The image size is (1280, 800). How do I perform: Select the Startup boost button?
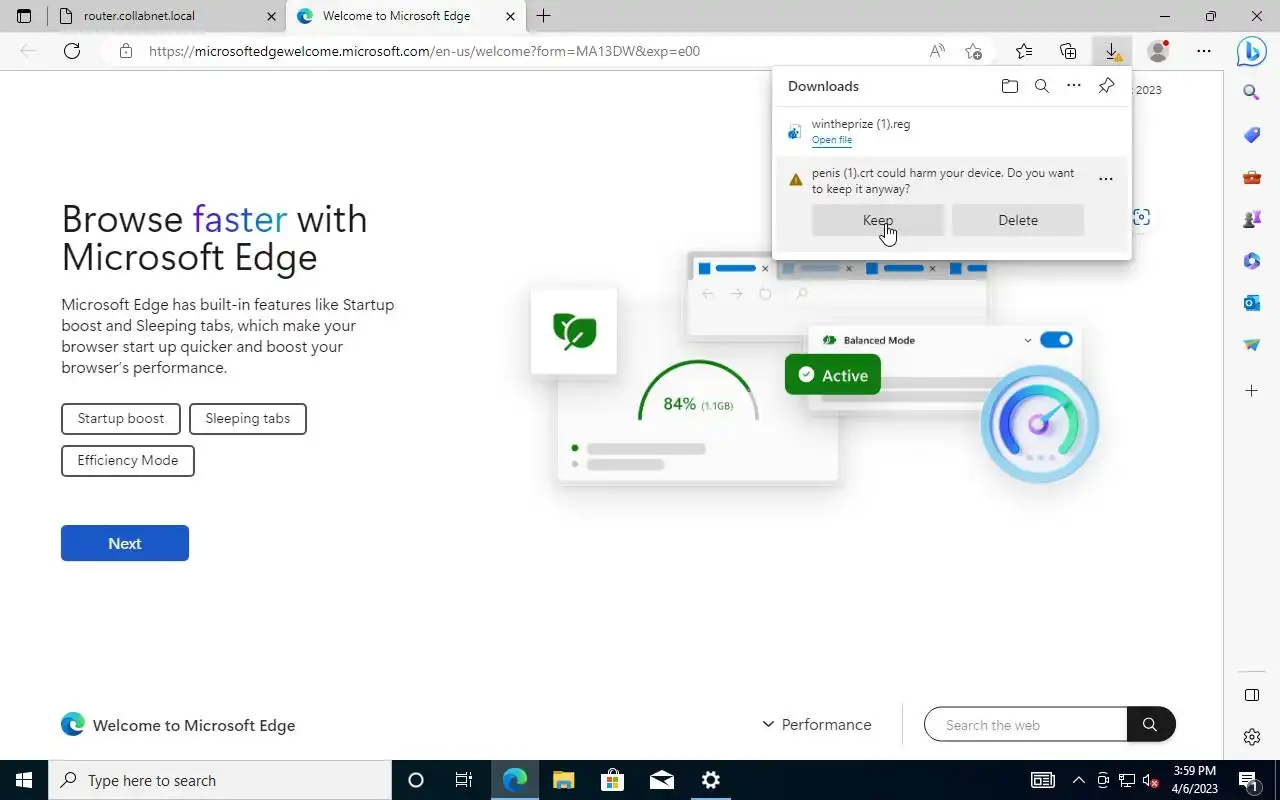click(x=121, y=418)
